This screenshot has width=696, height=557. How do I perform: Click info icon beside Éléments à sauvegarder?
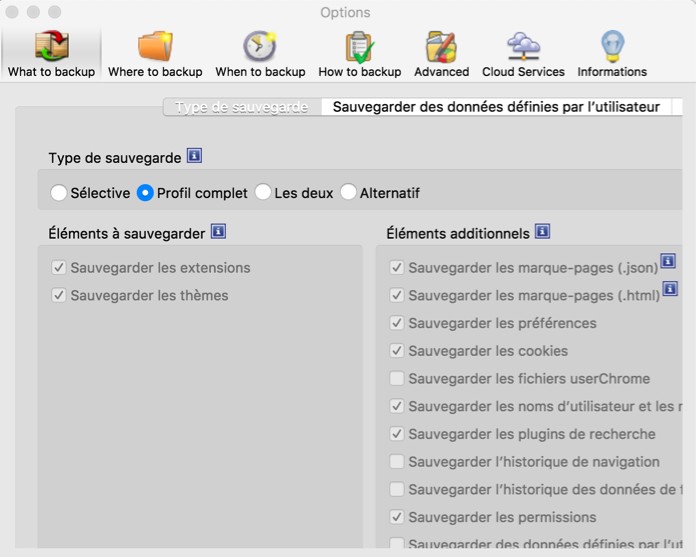pos(218,231)
